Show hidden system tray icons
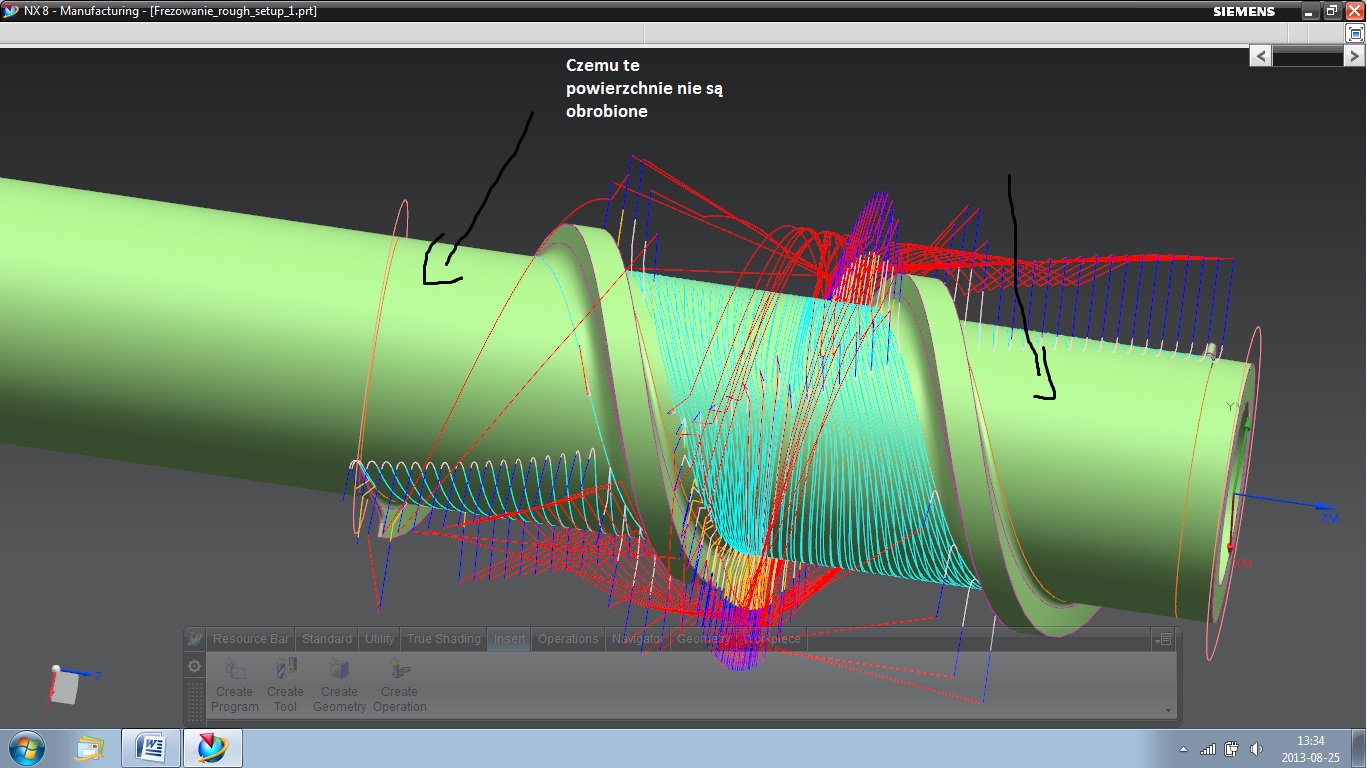The image size is (1367, 768). 1184,749
